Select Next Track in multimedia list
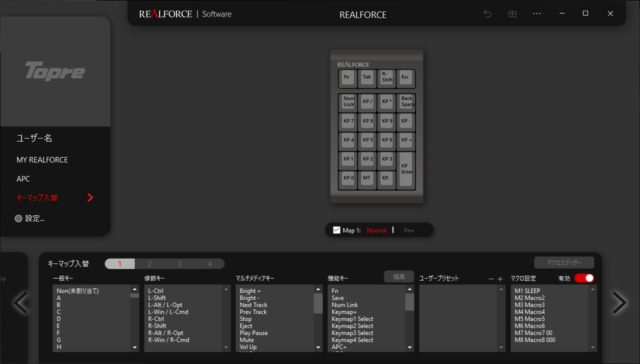The height and width of the screenshot is (364, 640). pyautogui.click(x=253, y=305)
